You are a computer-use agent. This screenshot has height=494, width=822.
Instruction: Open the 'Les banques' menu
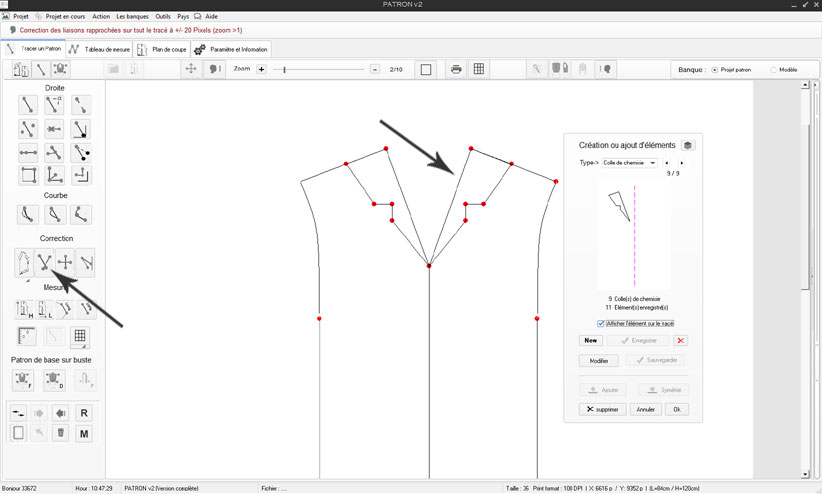tap(130, 17)
